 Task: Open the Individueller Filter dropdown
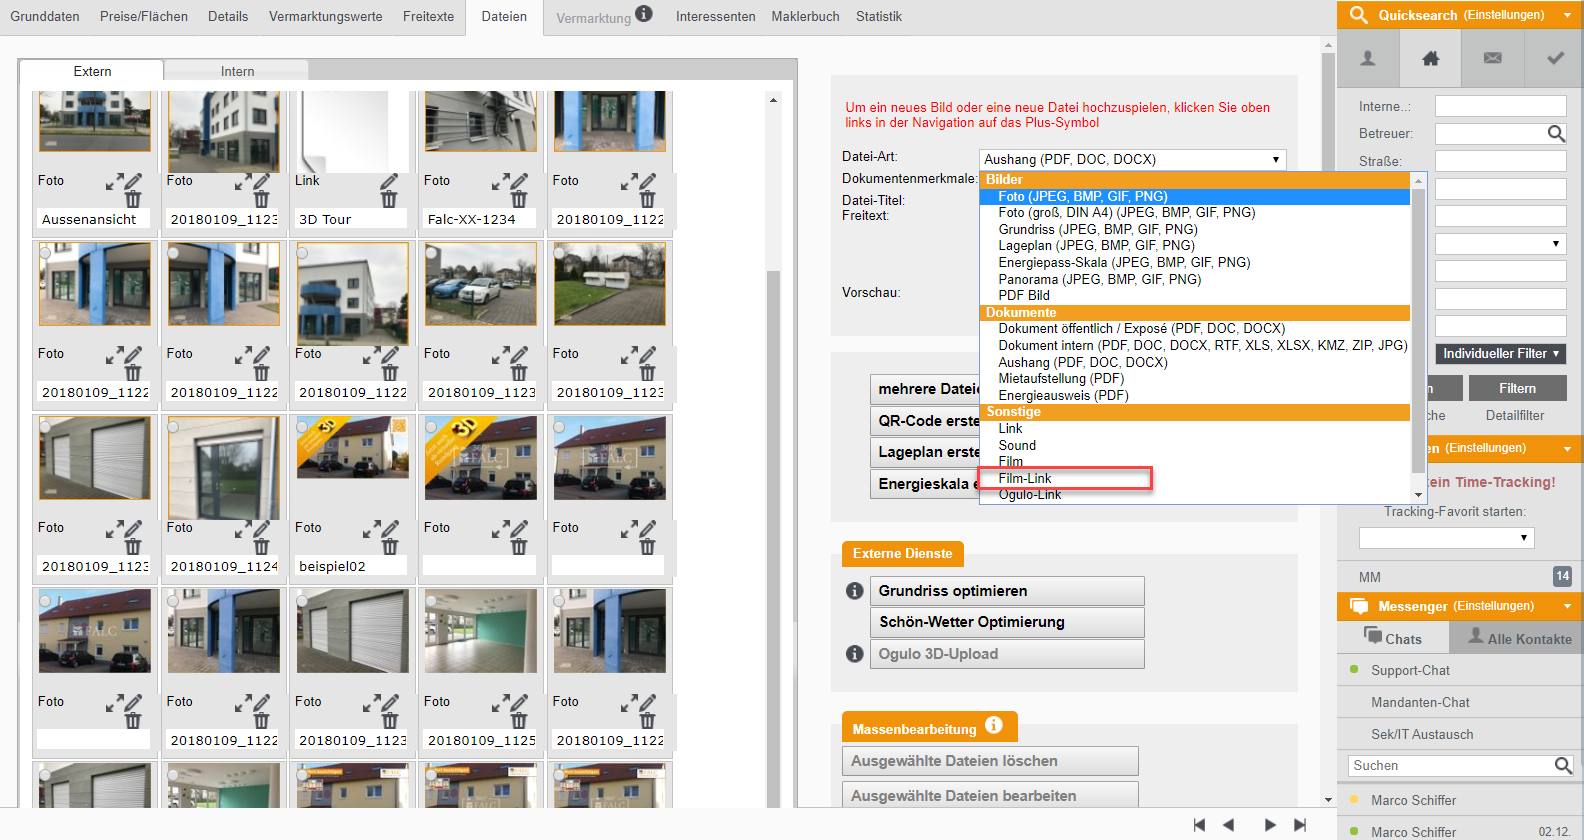click(1501, 354)
